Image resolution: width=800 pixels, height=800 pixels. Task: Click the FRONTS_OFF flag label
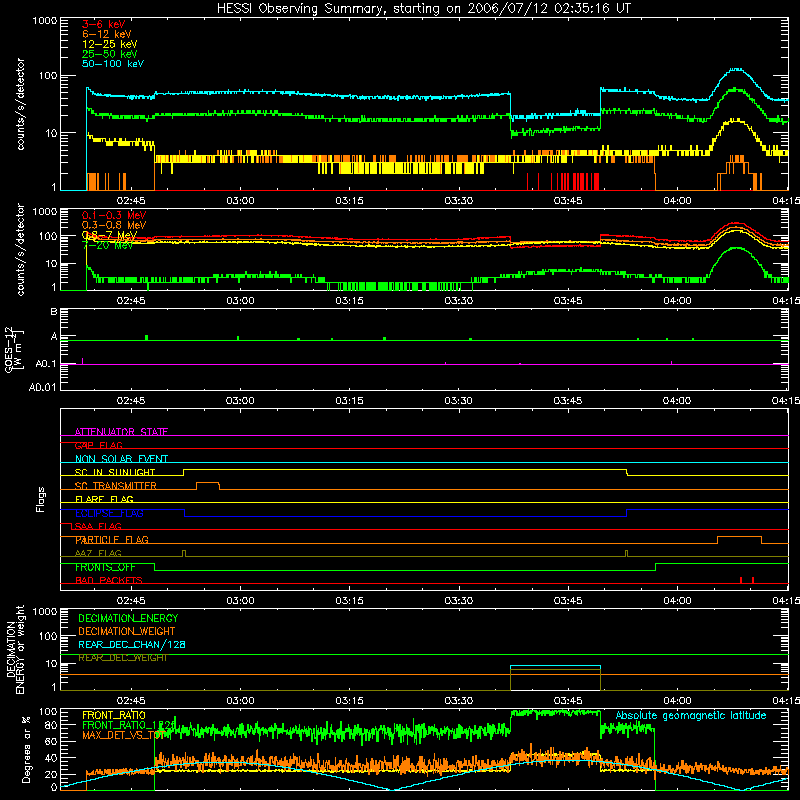[105, 567]
